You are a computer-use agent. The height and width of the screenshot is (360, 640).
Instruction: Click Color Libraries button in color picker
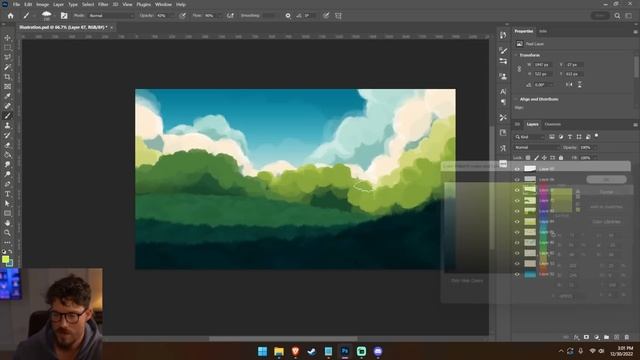[606, 222]
